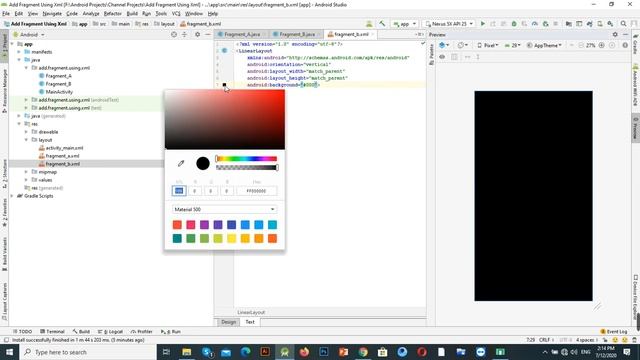Open the Task View icon in taskbar

166,352
